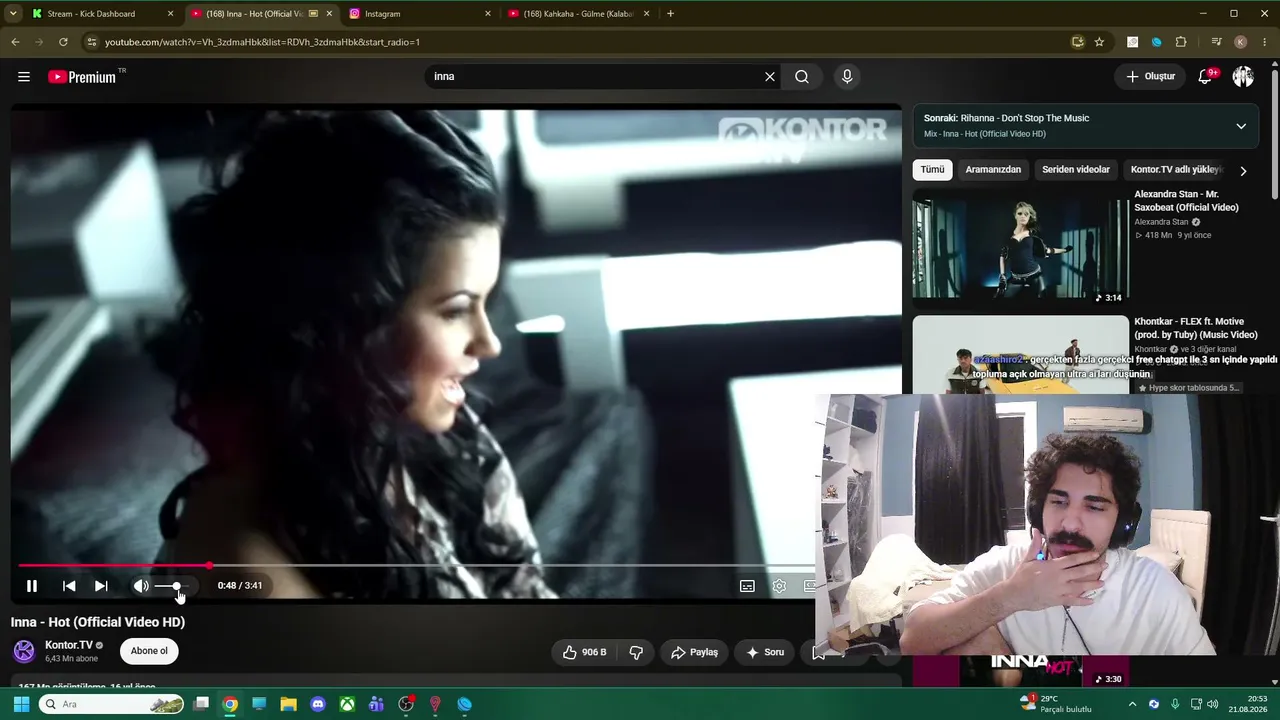Bookmark this page with the star
Image resolution: width=1280 pixels, height=720 pixels.
pyautogui.click(x=1099, y=42)
